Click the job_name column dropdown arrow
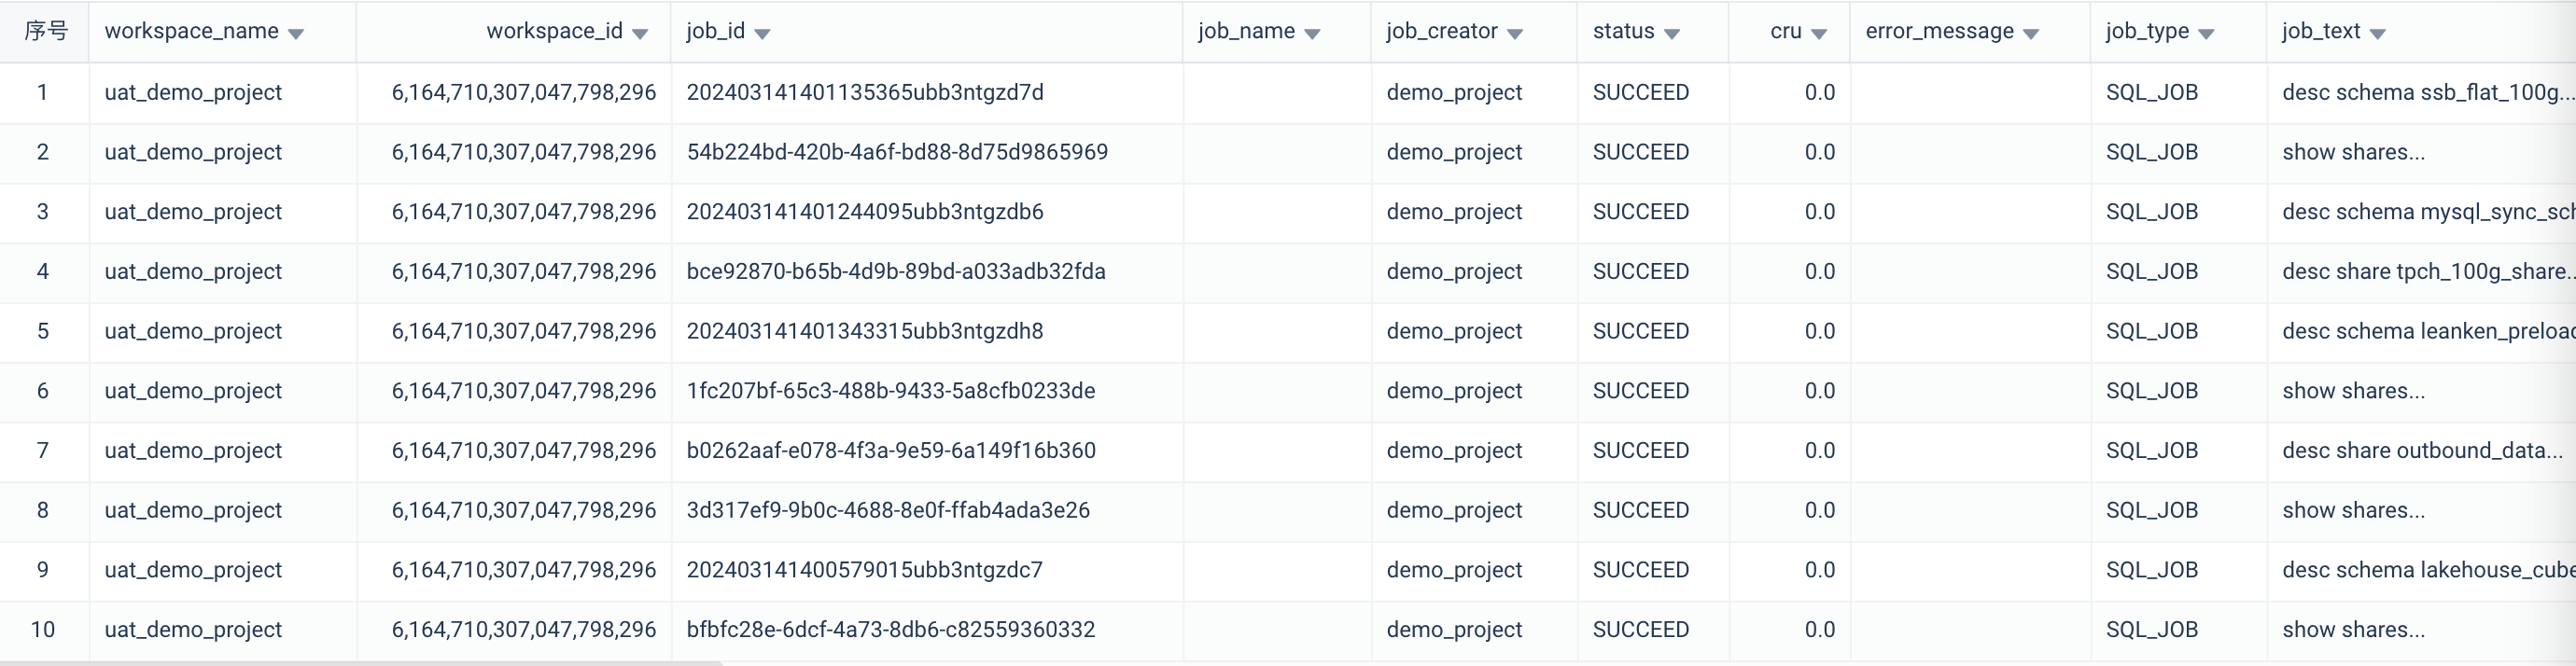The height and width of the screenshot is (666, 2576). [x=1312, y=34]
